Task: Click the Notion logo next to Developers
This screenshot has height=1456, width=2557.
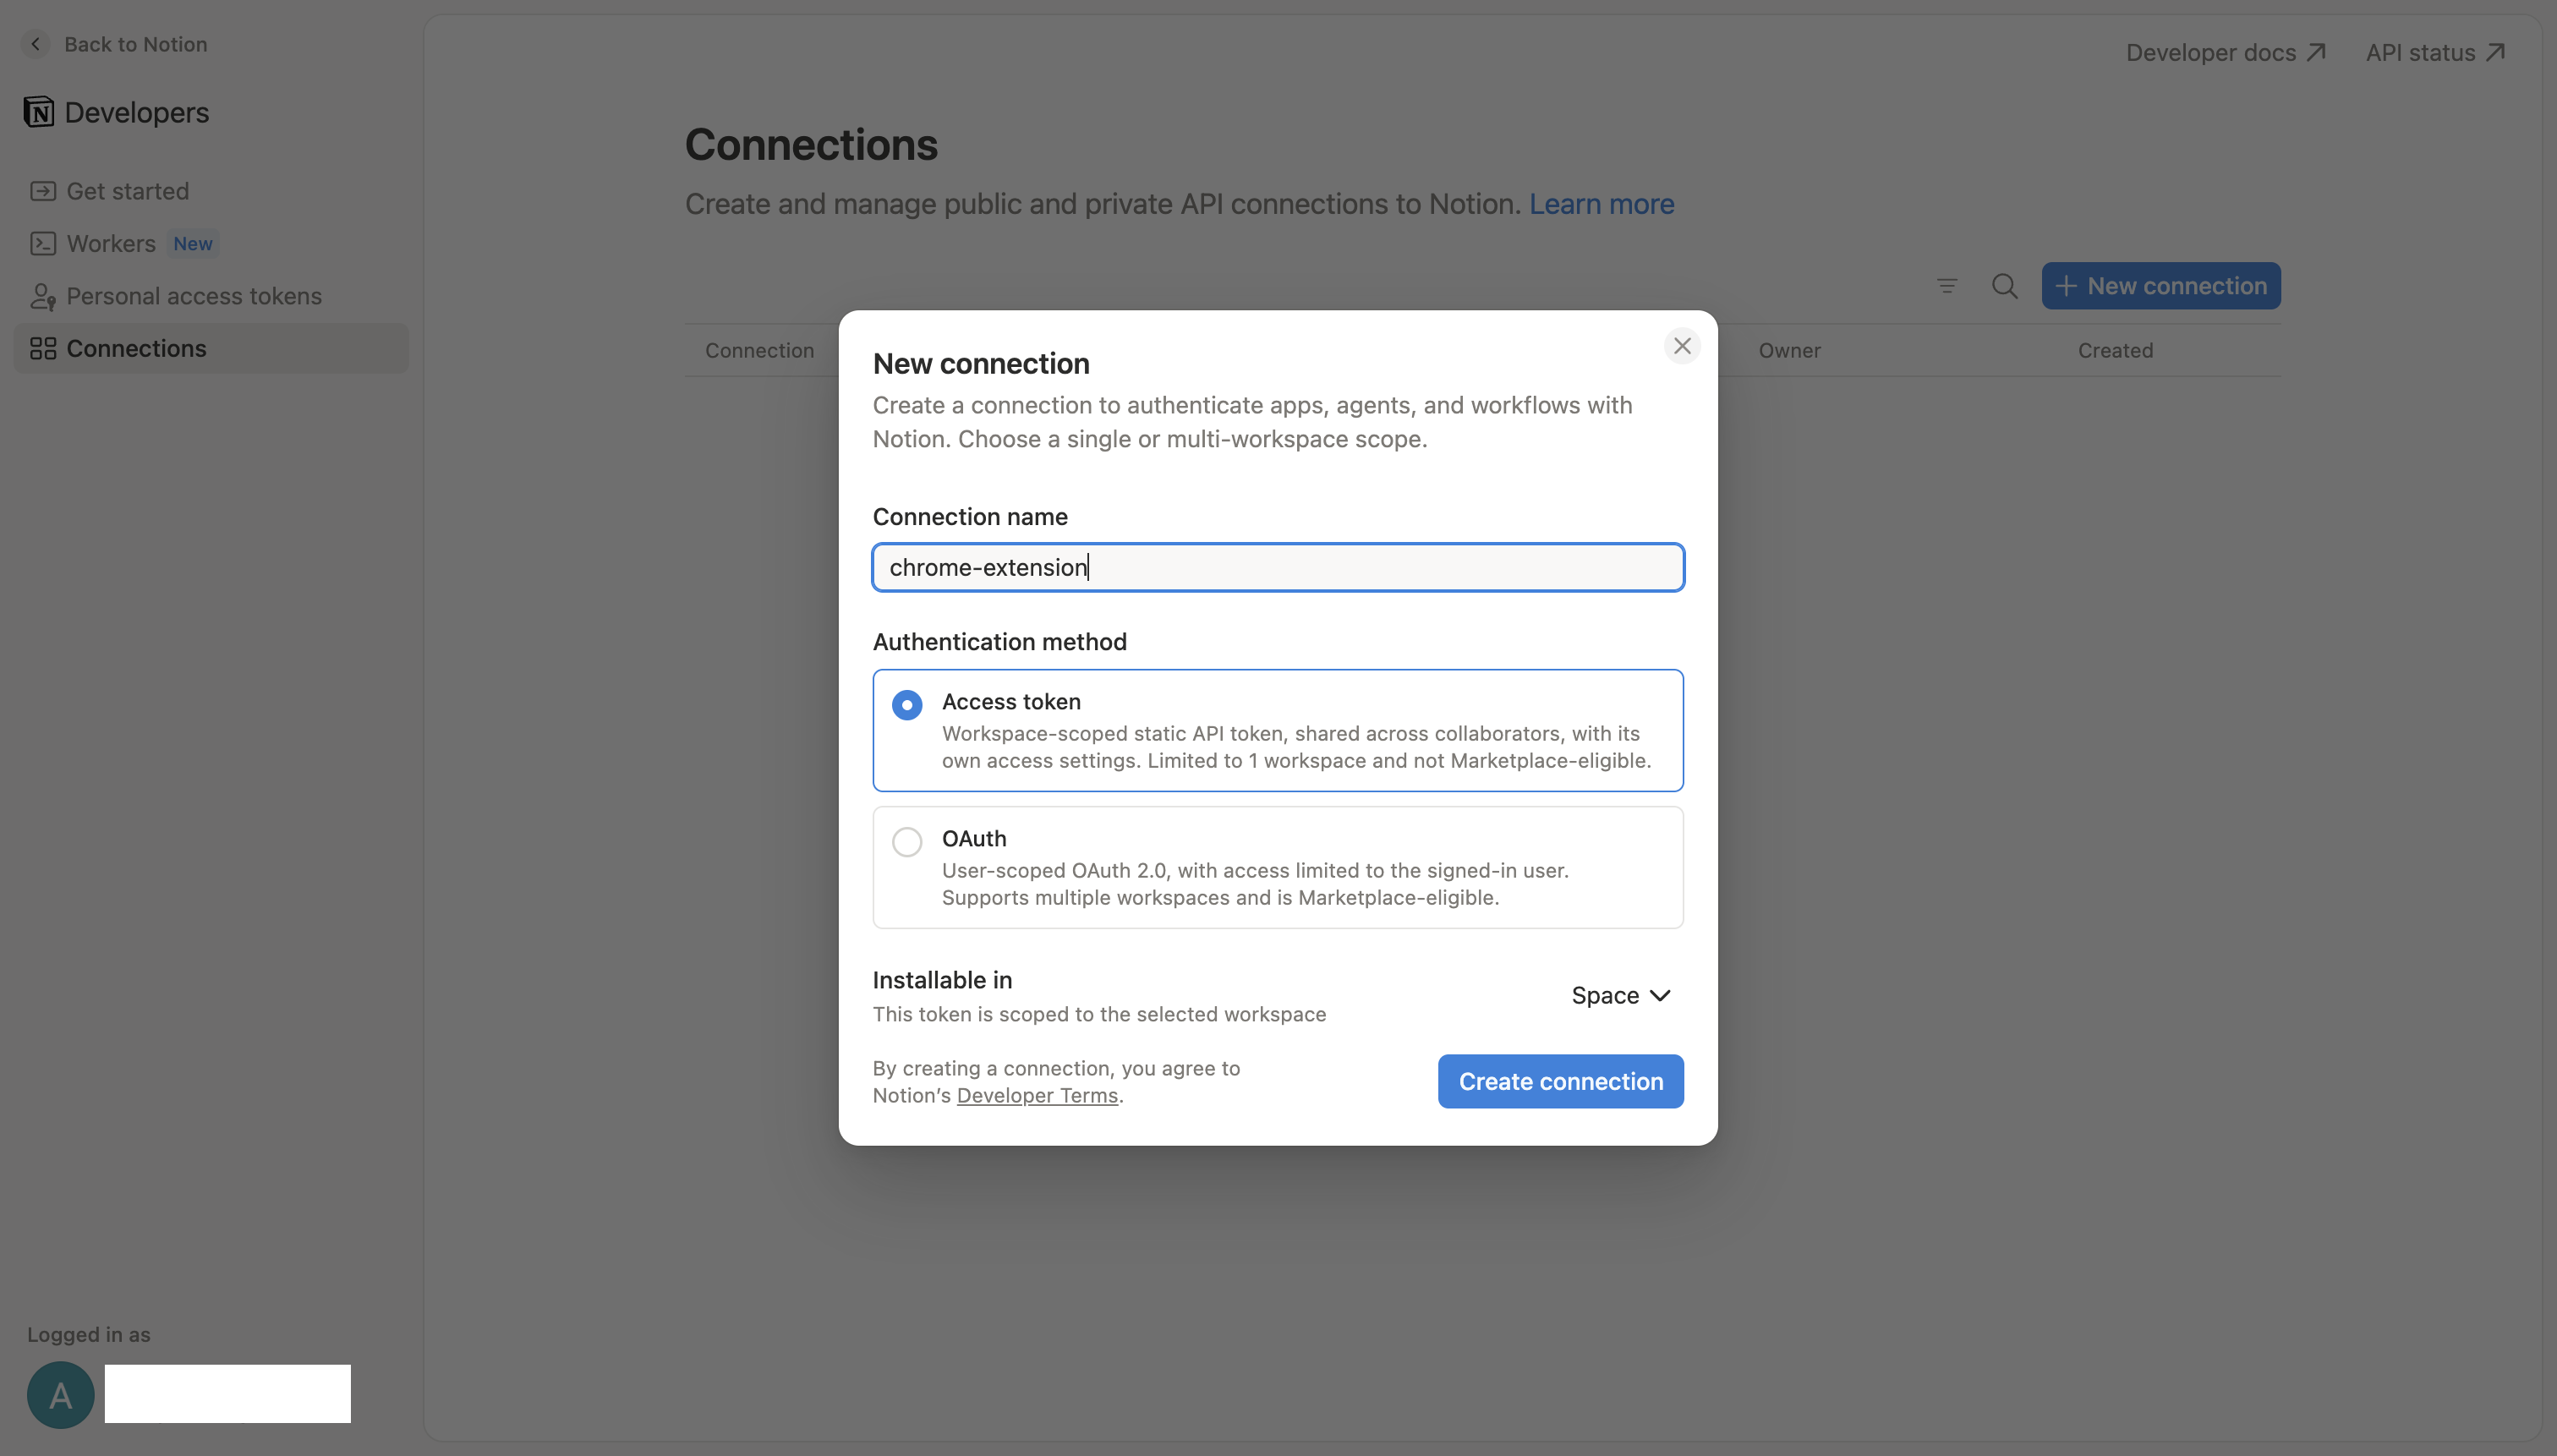Action: tap(39, 112)
